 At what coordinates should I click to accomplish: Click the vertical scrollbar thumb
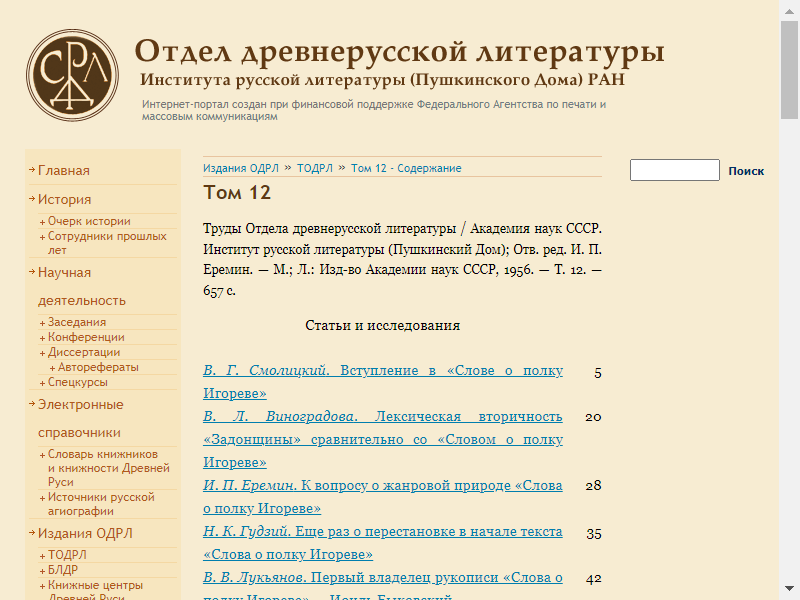pyautogui.click(x=789, y=70)
